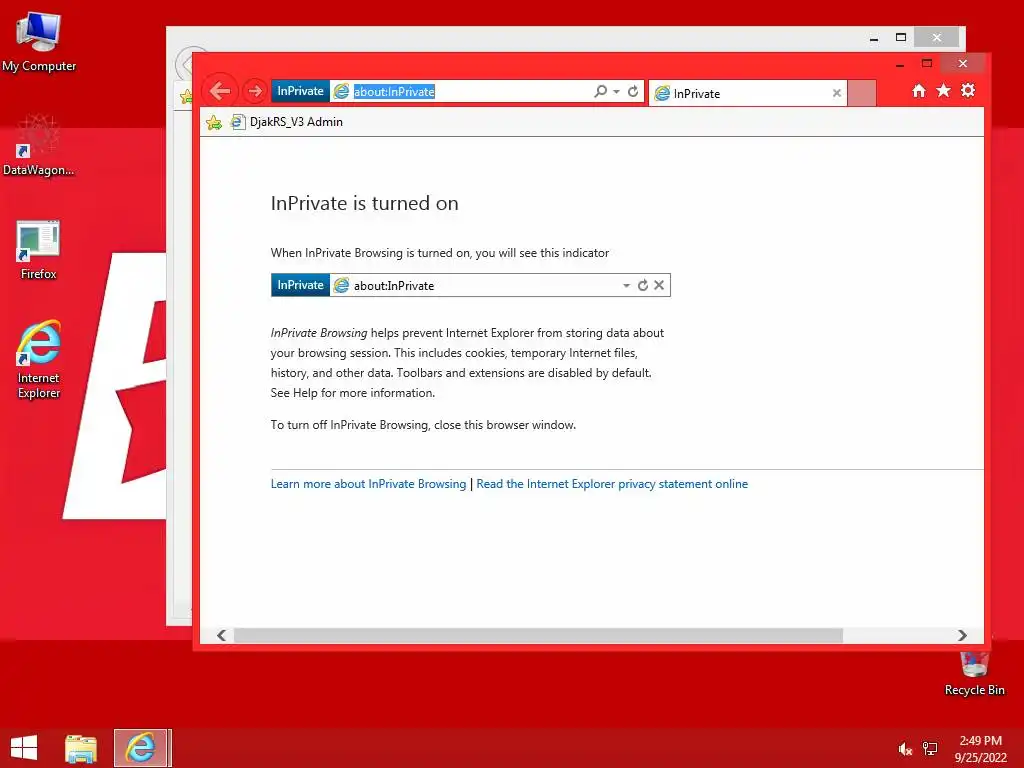Open Tools menu with the gear icon
Screen dimensions: 1024x768
point(968,91)
